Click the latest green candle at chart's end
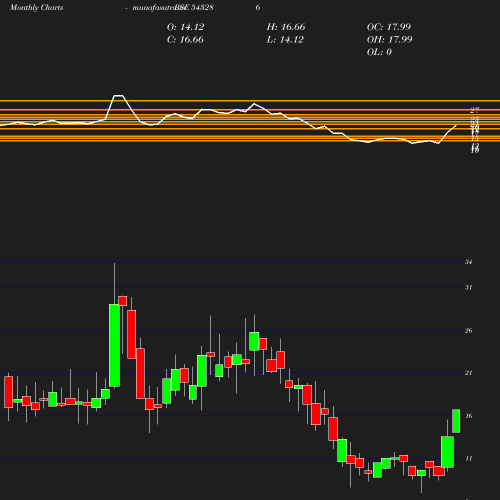Screen dimensions: 500x500 [x=456, y=421]
